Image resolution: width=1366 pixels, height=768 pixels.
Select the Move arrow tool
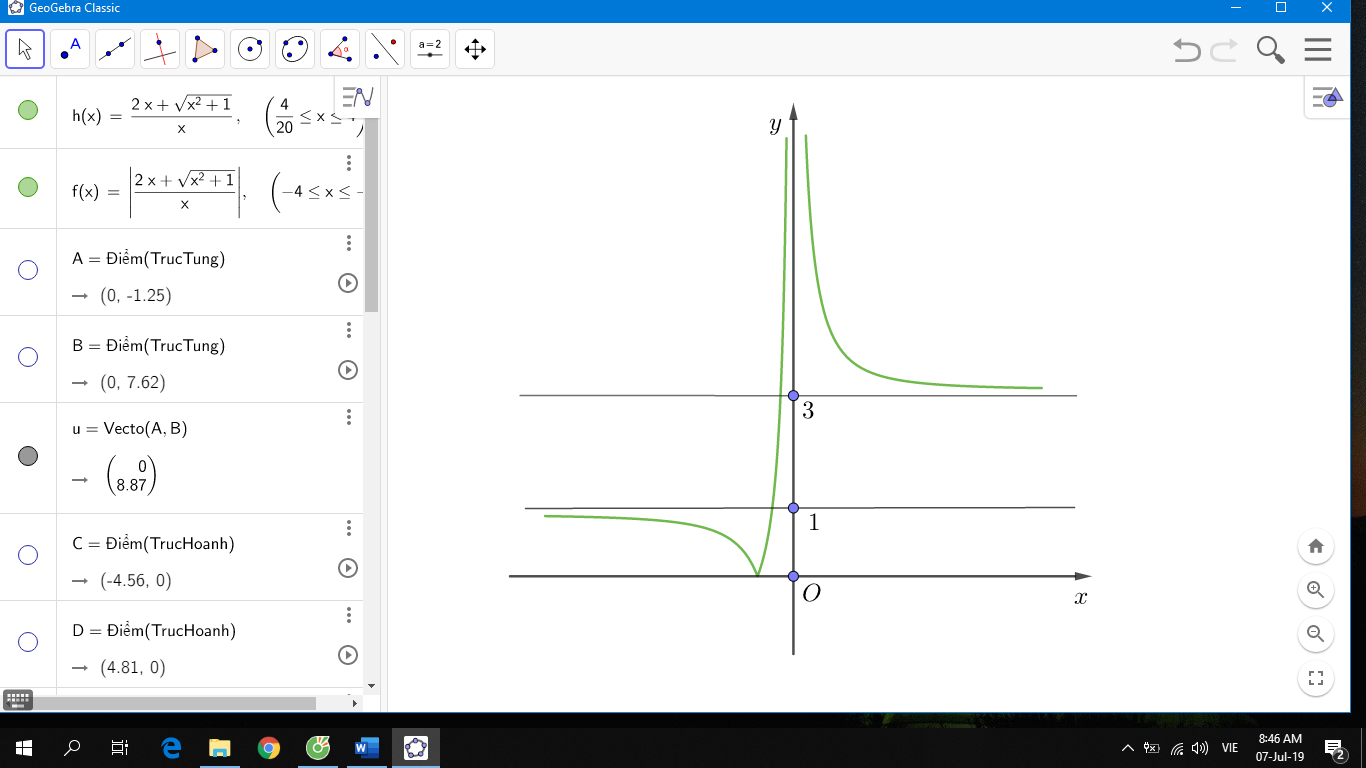point(25,49)
